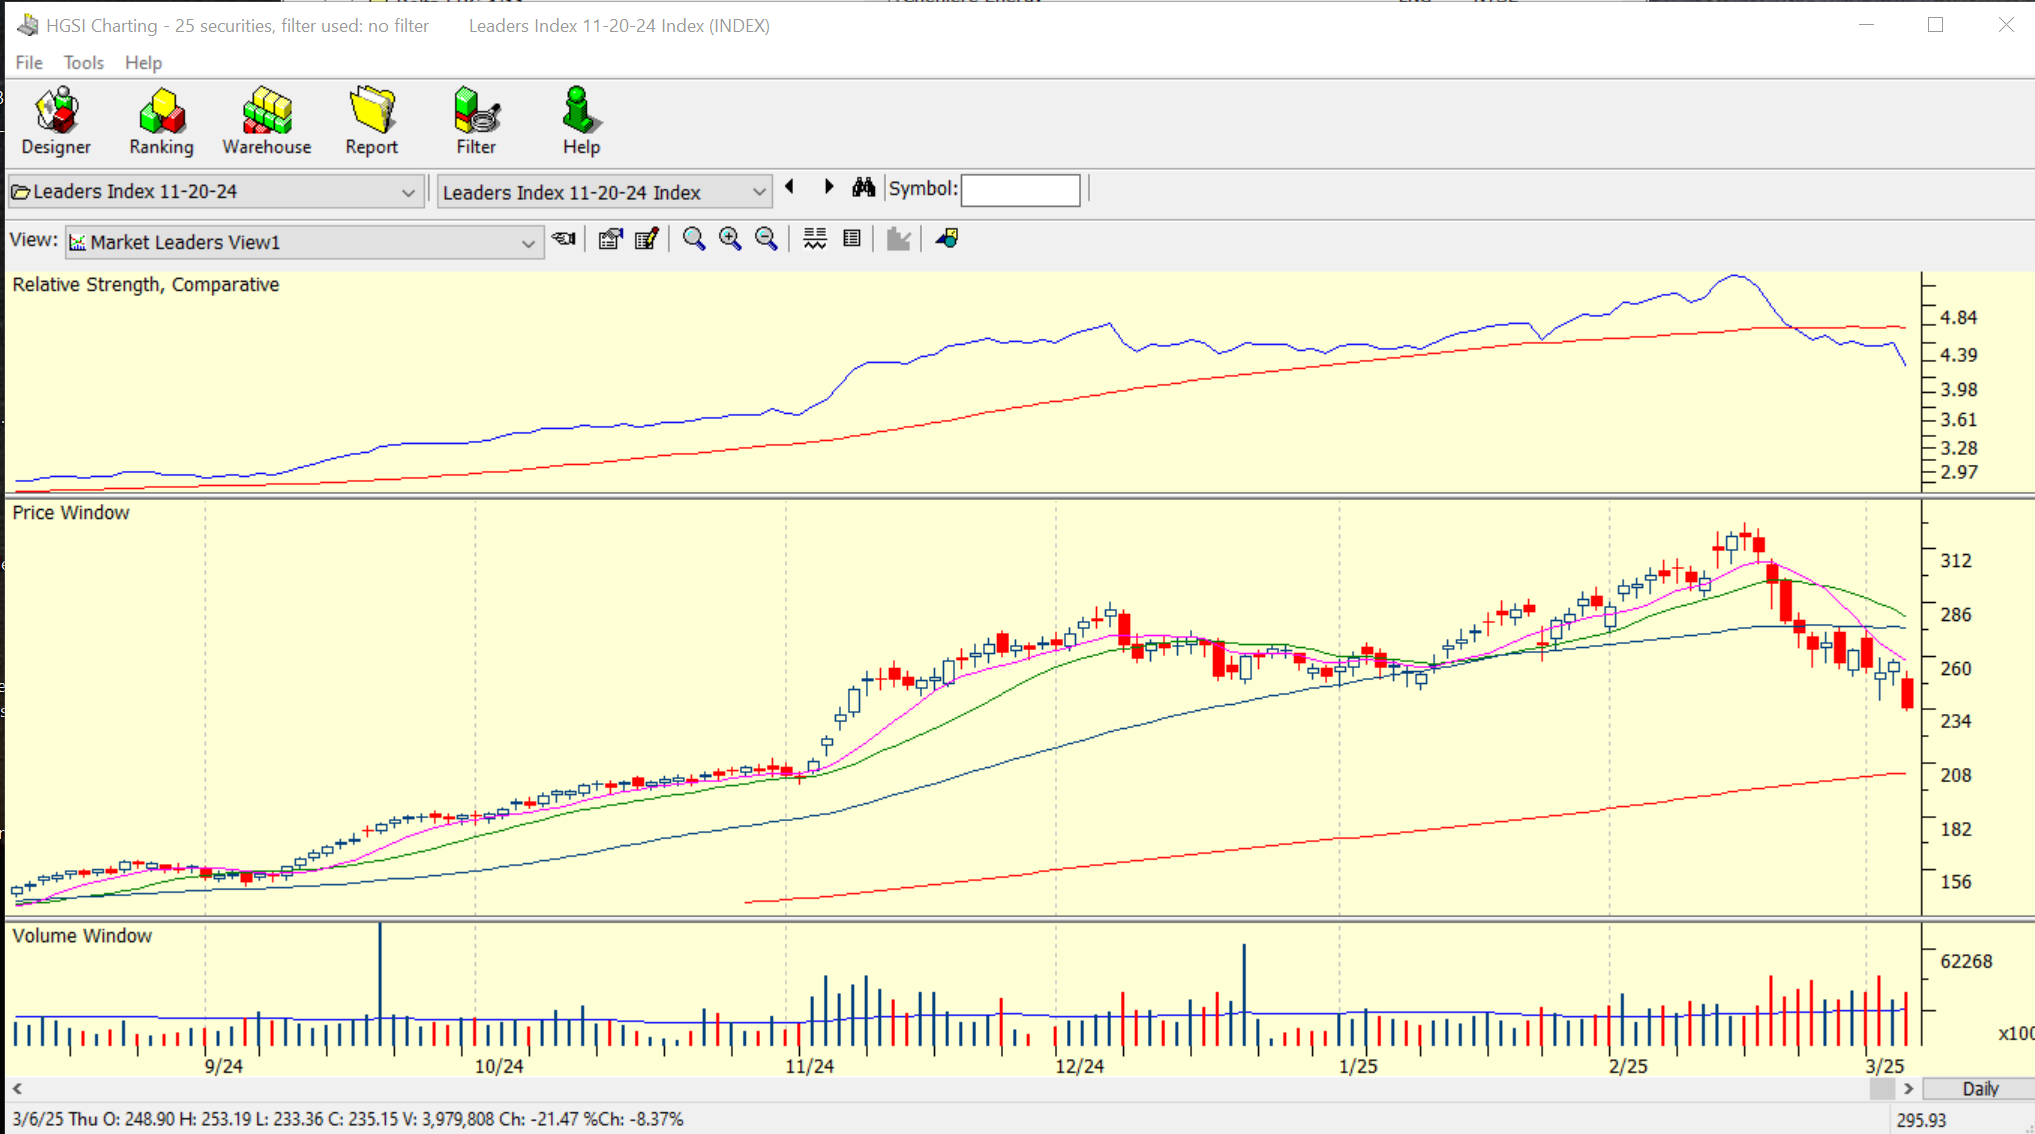Viewport: 2035px width, 1134px height.
Task: Click the Daily period button
Action: (x=1979, y=1089)
